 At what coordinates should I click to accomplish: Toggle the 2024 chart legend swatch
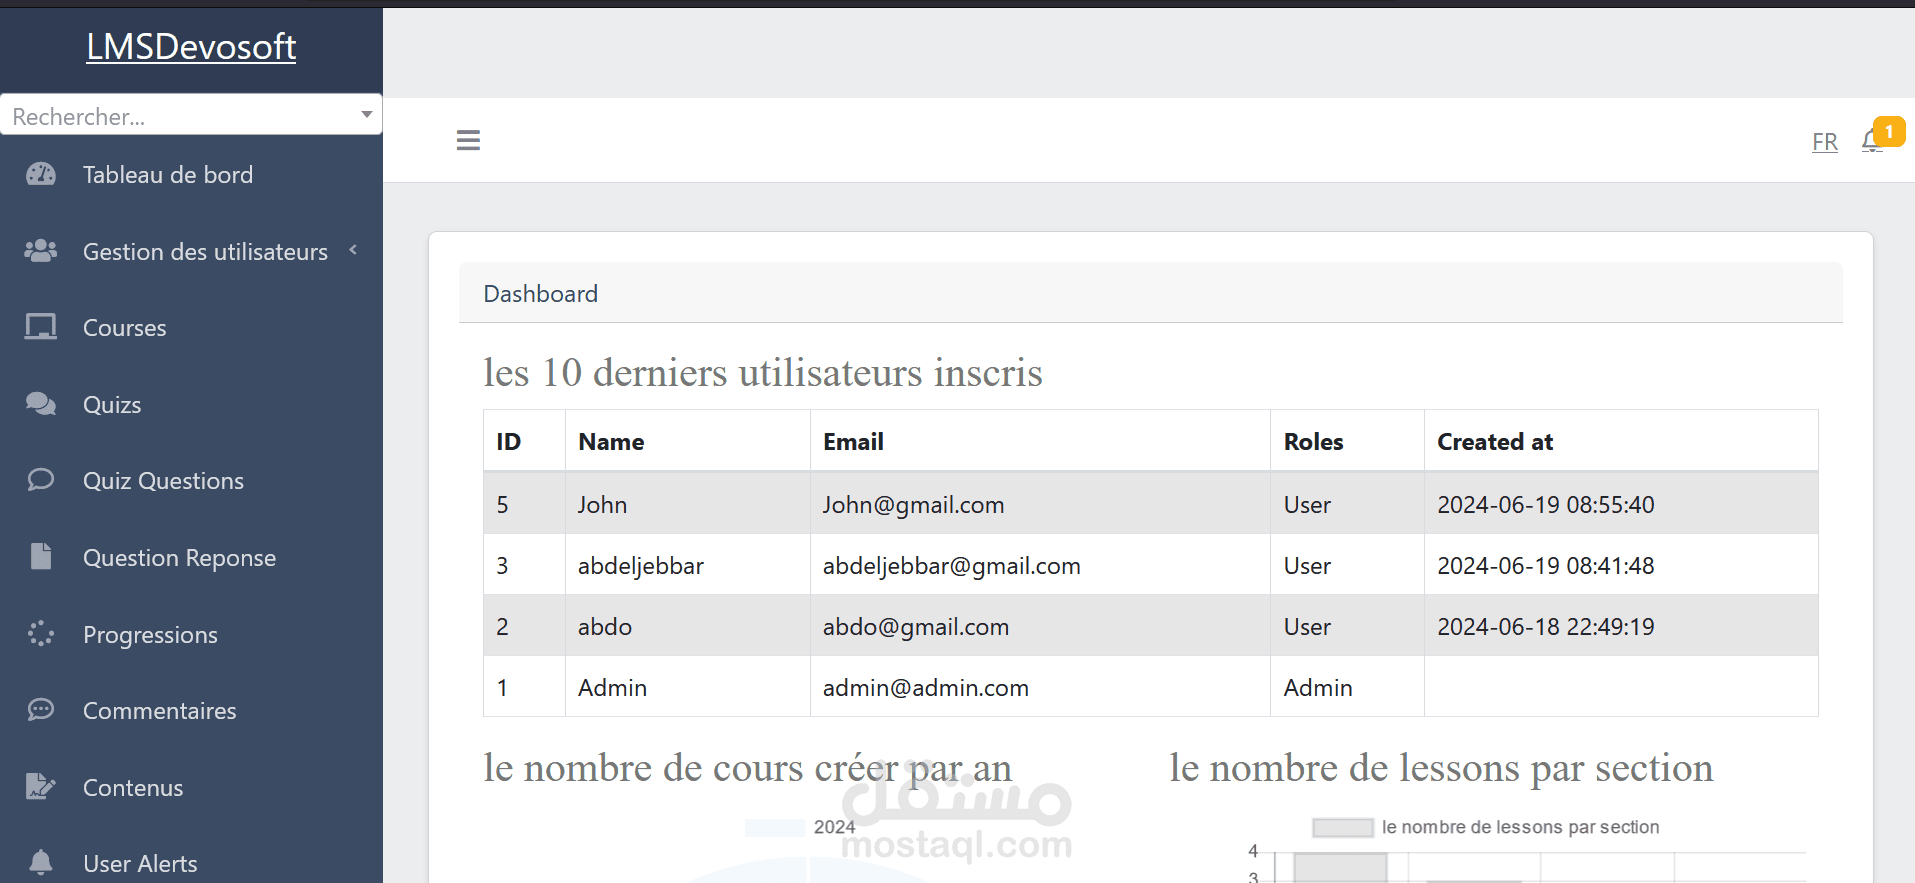coord(775,827)
